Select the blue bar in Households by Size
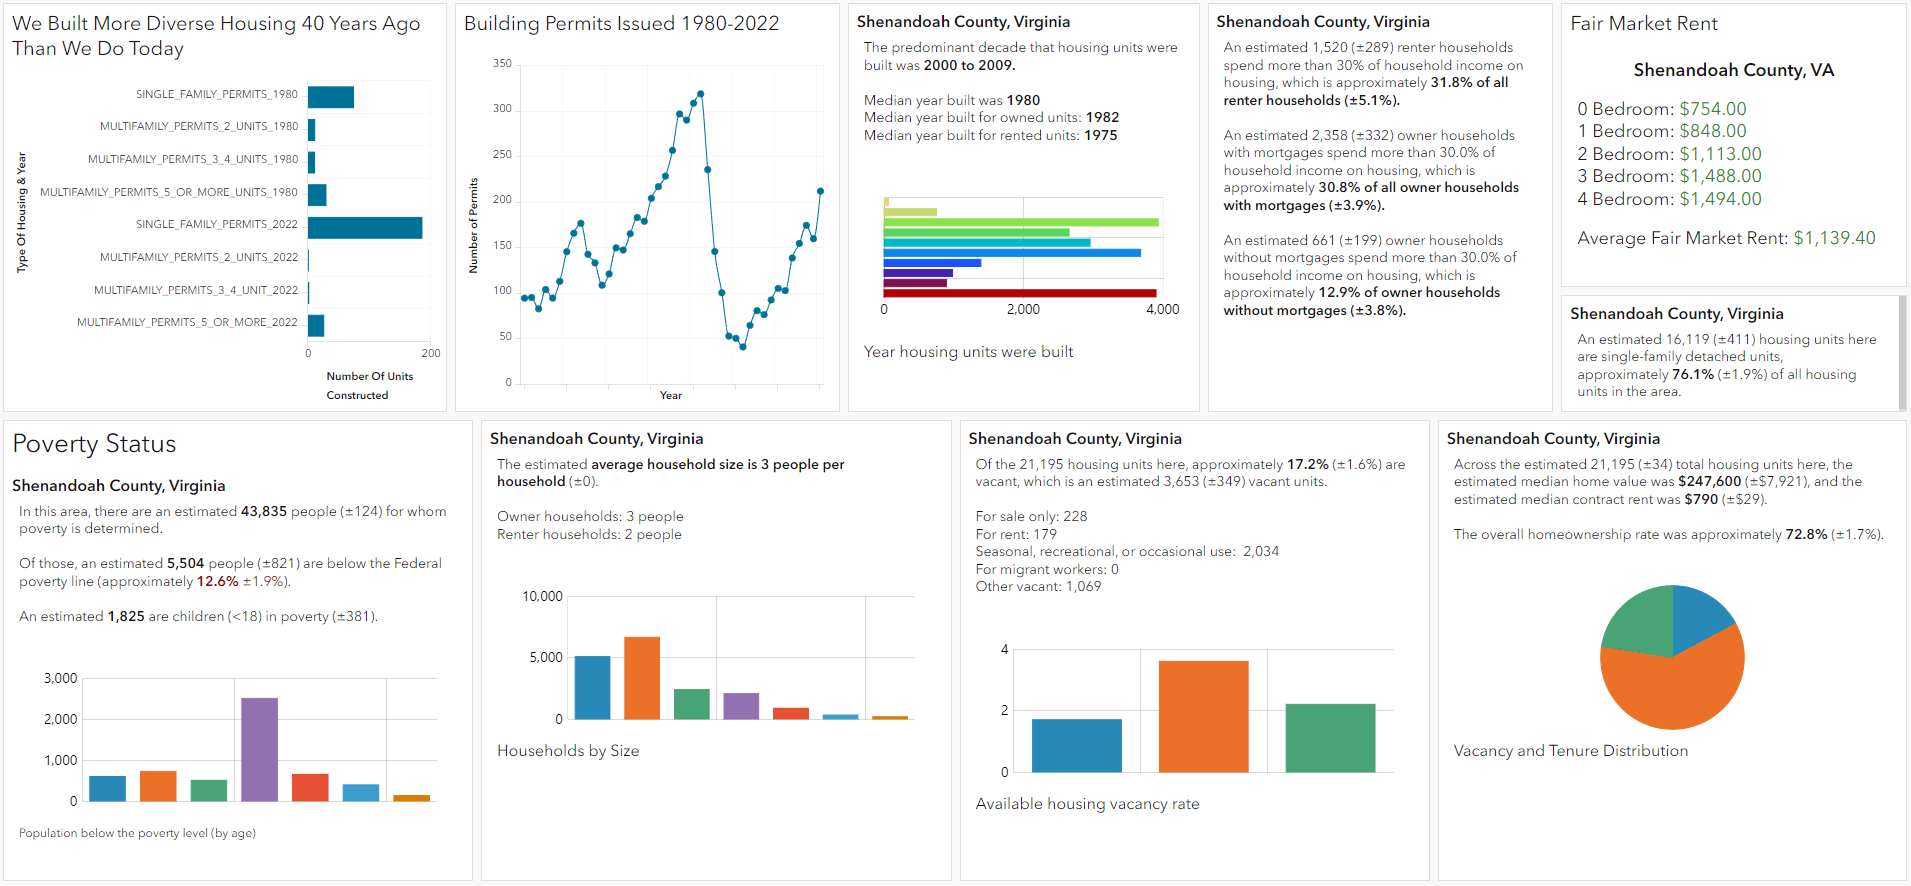The height and width of the screenshot is (886, 1911). pyautogui.click(x=592, y=687)
